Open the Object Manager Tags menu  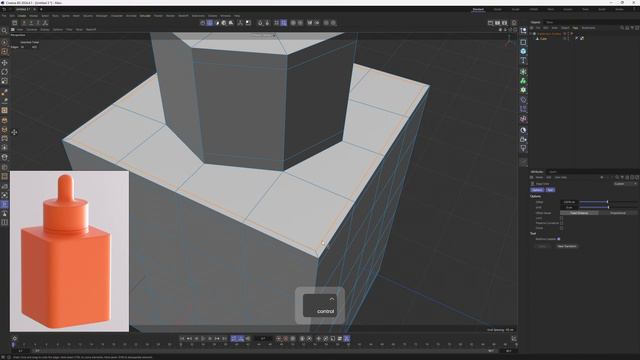pyautogui.click(x=575, y=28)
